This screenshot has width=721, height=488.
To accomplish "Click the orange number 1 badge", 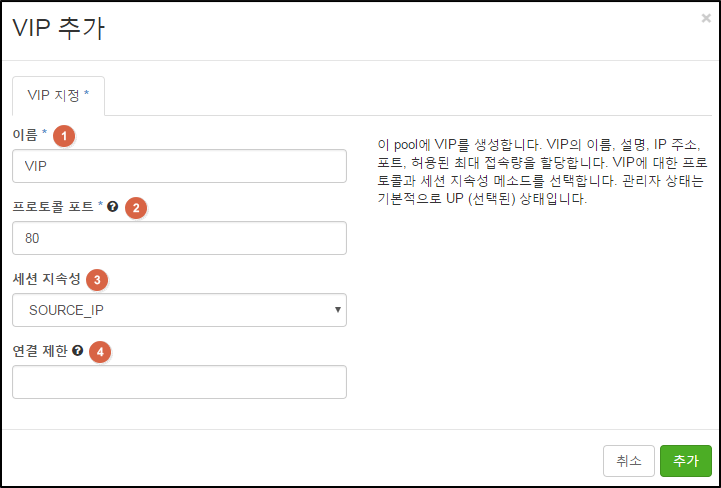I will point(64,136).
